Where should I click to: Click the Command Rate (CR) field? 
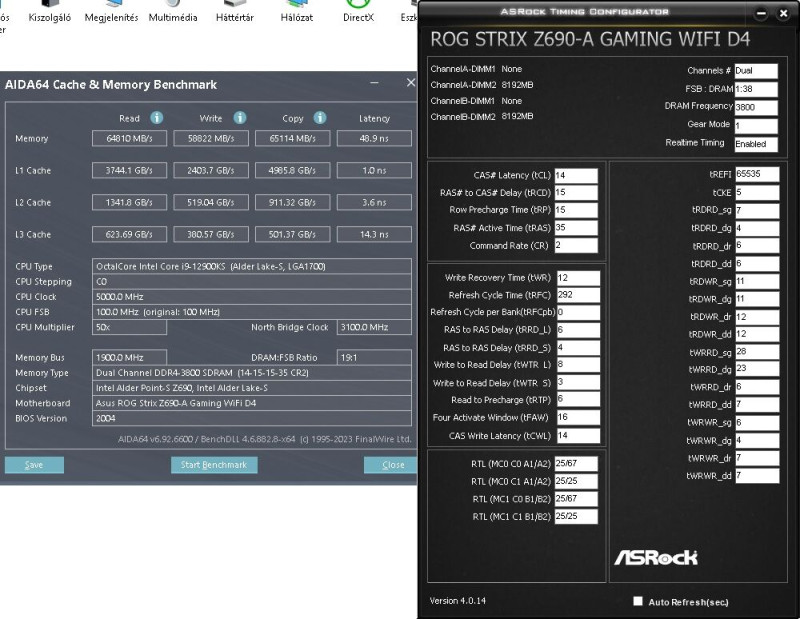pos(576,245)
